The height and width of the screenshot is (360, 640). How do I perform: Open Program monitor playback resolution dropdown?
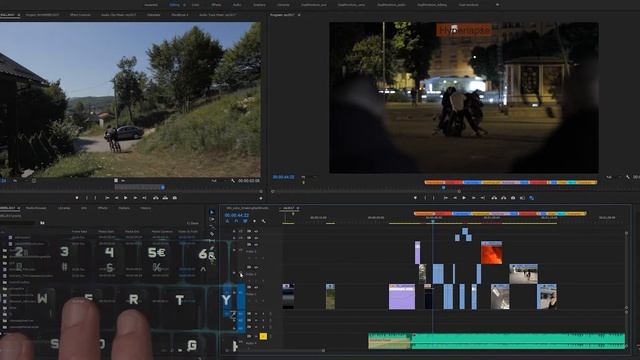pos(609,177)
